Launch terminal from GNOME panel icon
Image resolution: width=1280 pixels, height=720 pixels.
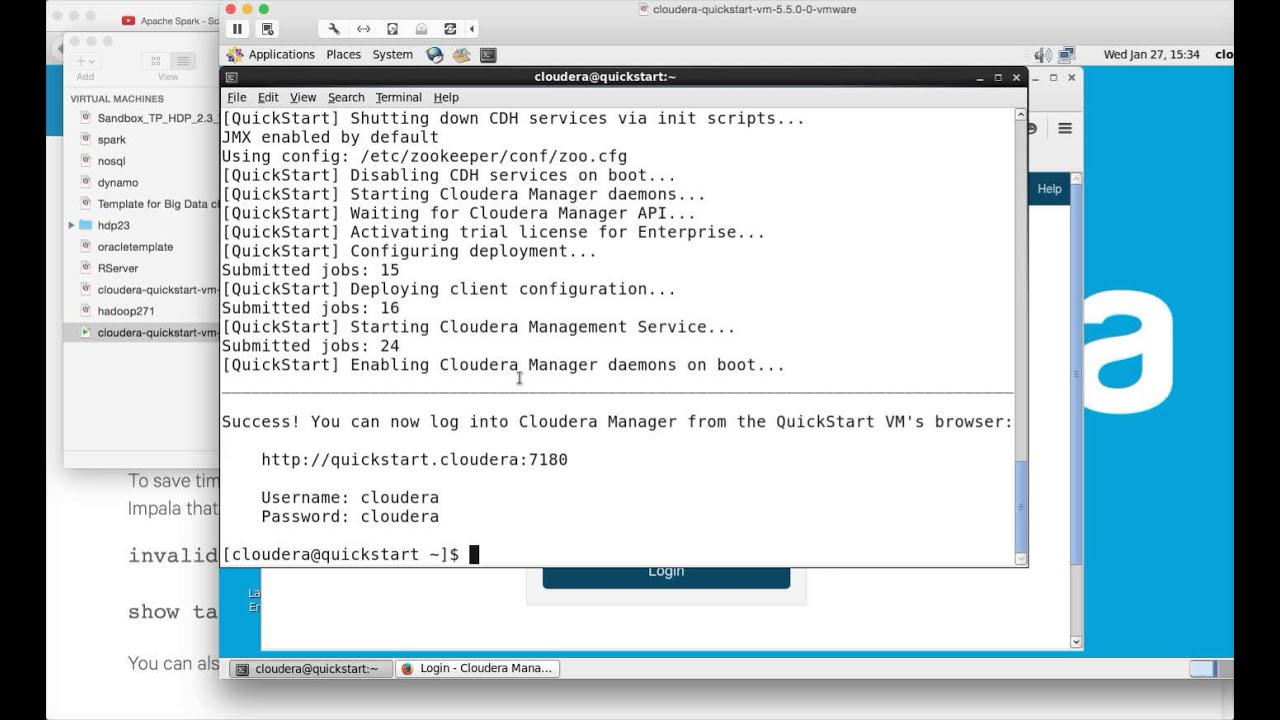488,55
